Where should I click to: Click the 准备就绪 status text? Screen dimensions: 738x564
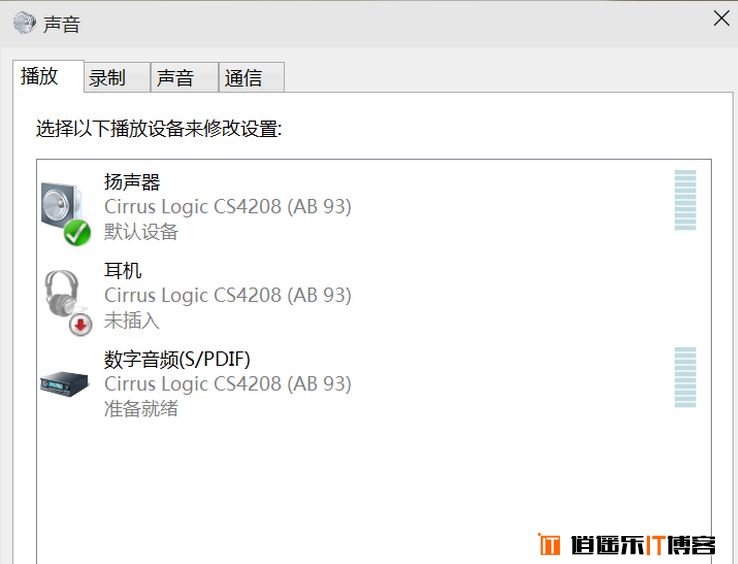[141, 409]
